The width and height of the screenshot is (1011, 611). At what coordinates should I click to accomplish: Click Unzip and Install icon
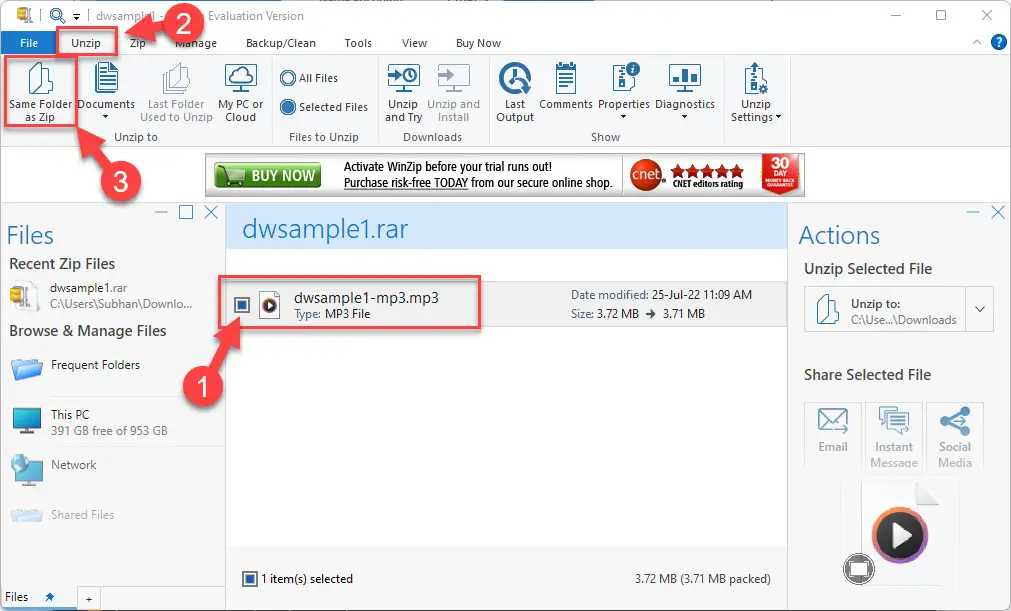click(x=453, y=79)
